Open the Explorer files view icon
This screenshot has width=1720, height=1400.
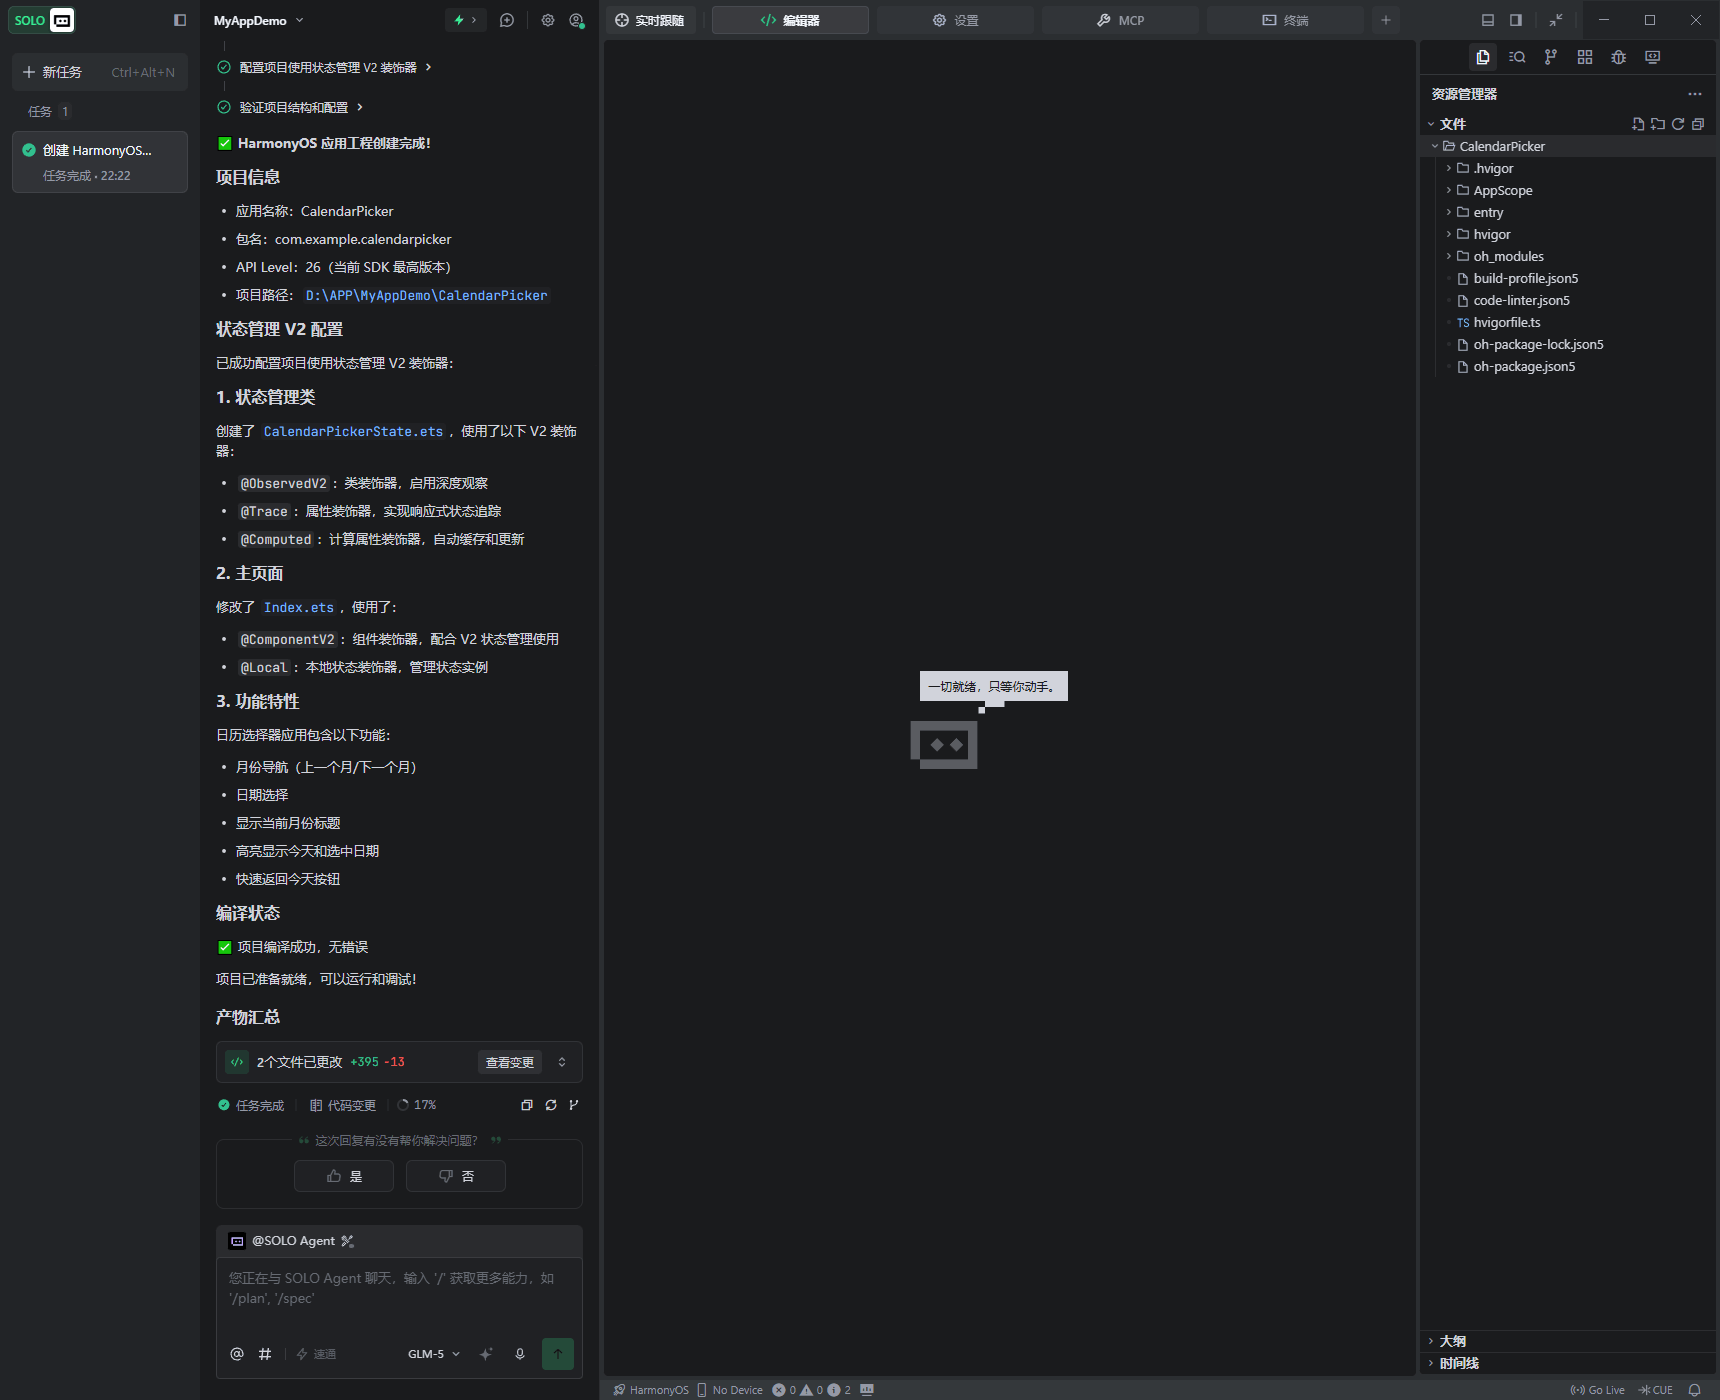click(x=1483, y=57)
